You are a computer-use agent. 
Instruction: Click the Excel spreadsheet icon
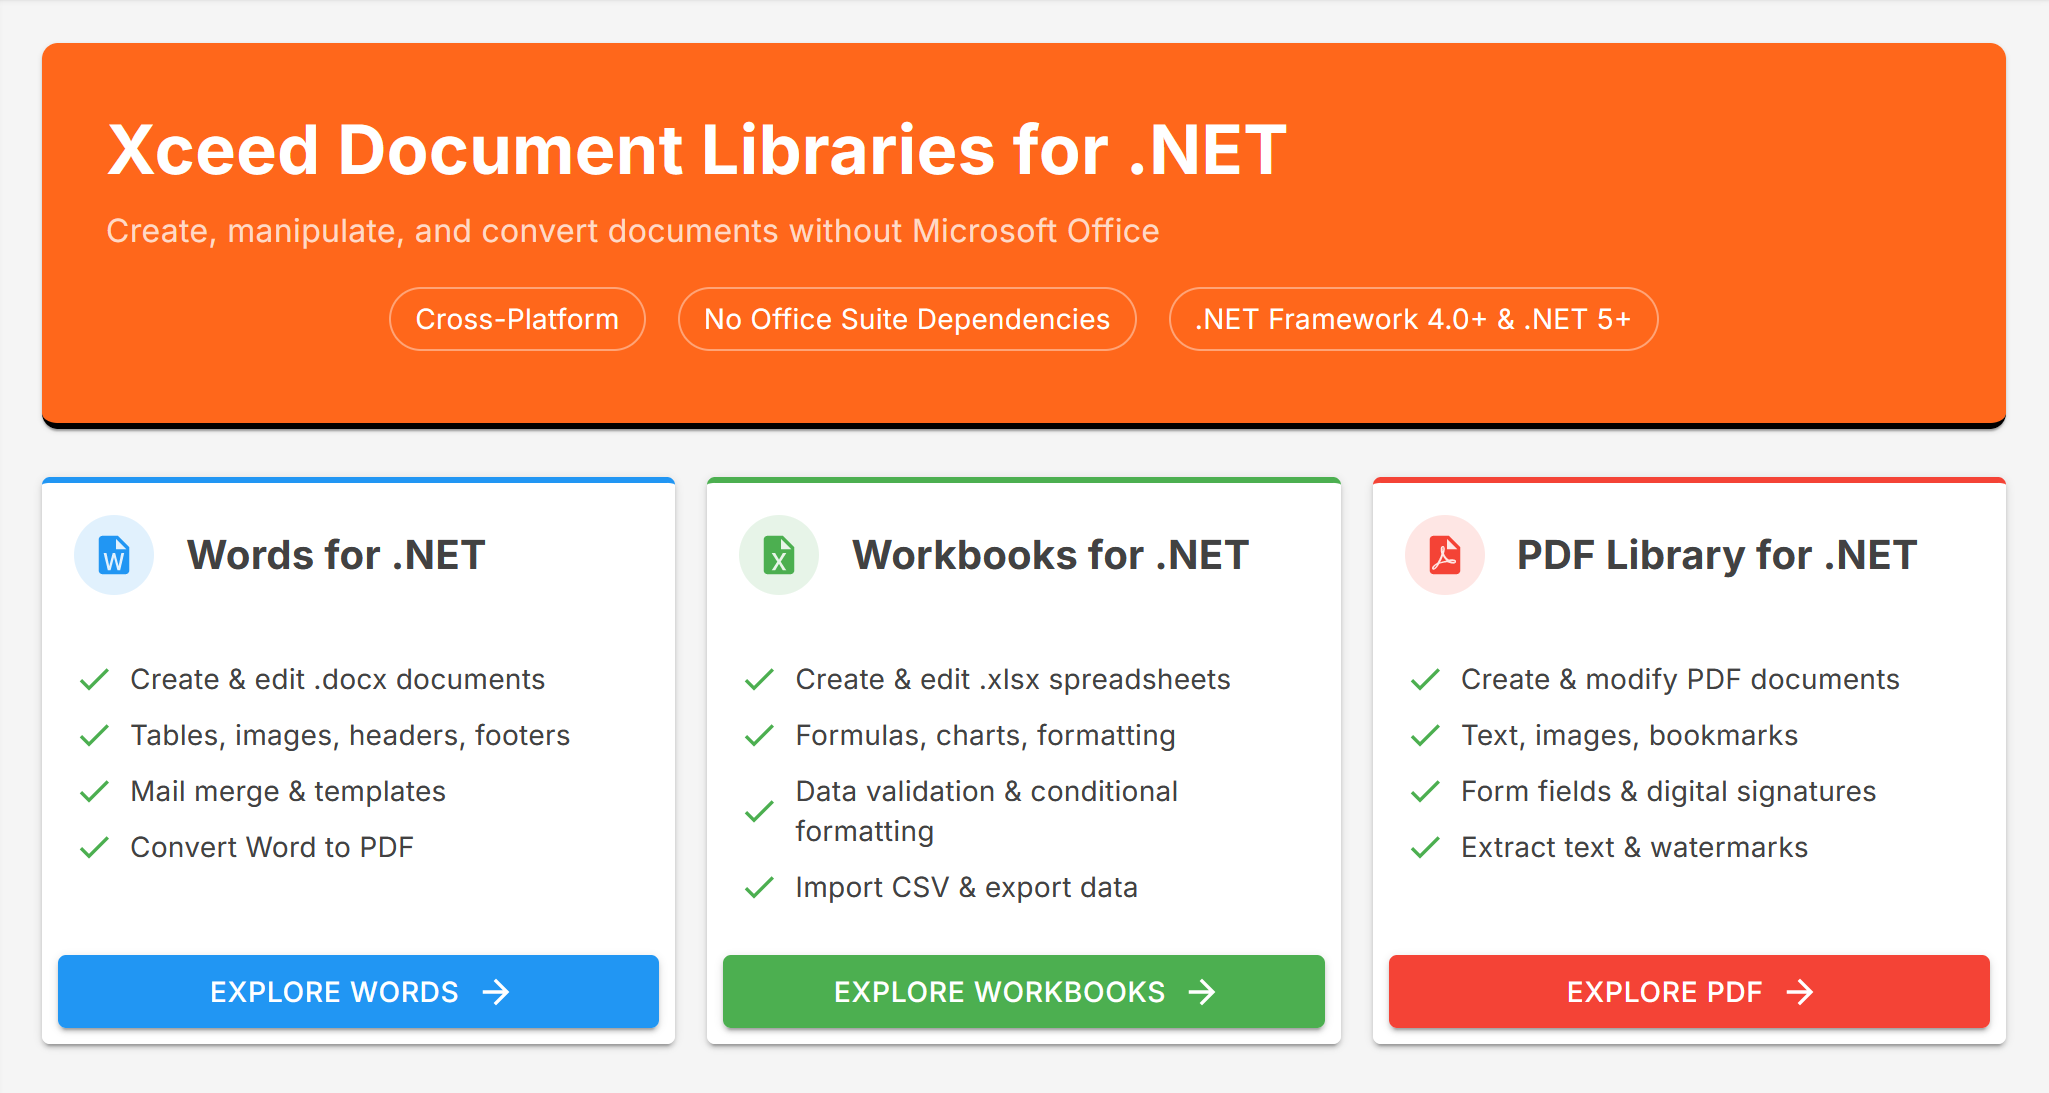[779, 555]
